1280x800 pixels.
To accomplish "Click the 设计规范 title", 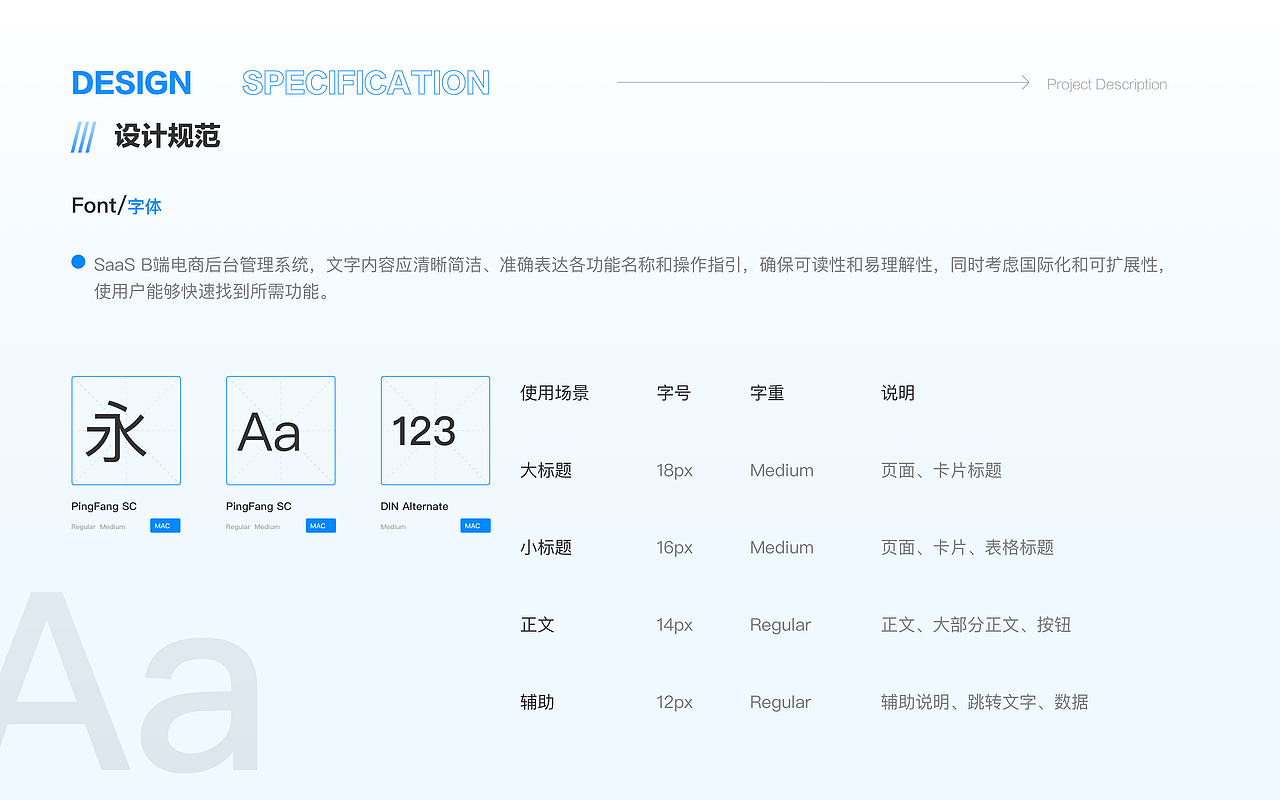I will point(167,136).
